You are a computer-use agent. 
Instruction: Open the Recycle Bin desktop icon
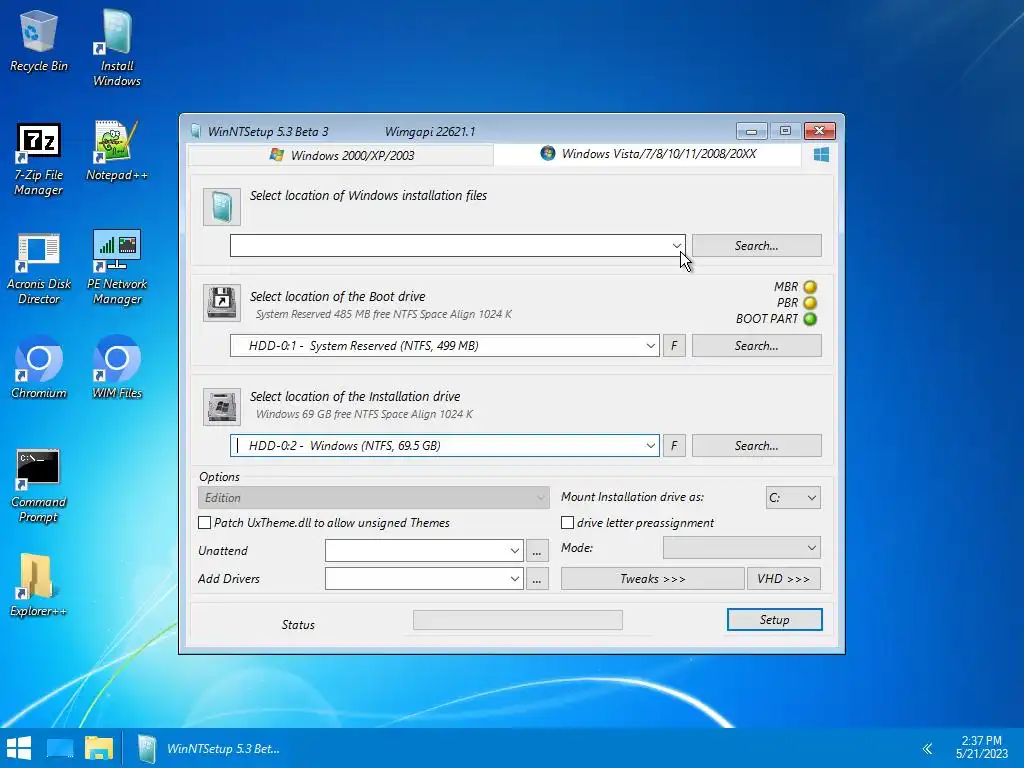click(x=39, y=40)
